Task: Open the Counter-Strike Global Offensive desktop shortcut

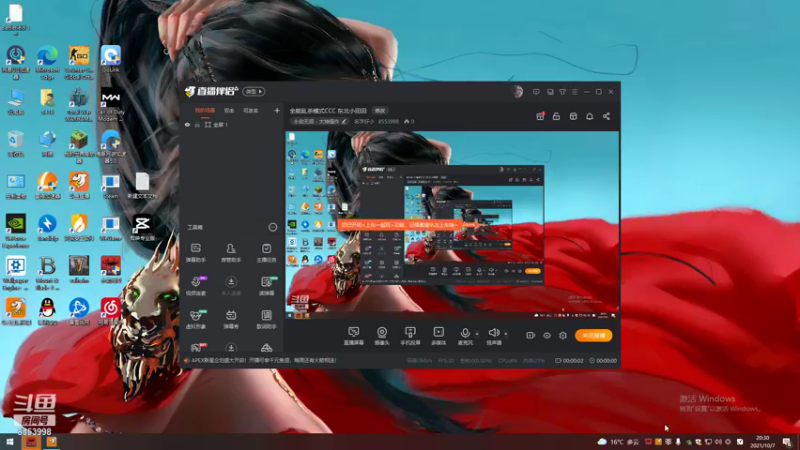Action: pos(79,62)
